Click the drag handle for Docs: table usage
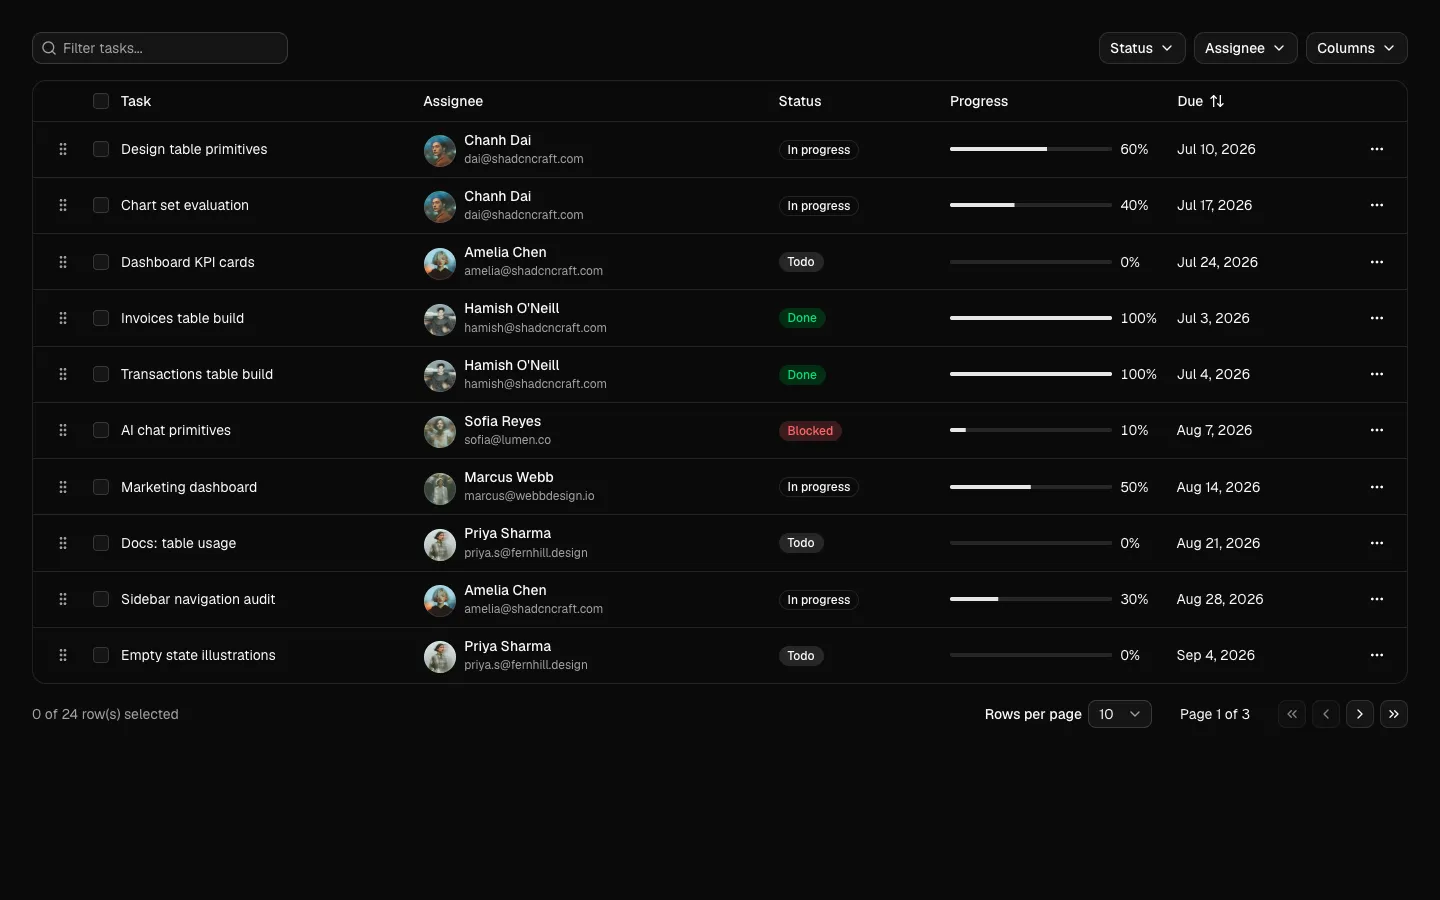Image resolution: width=1440 pixels, height=900 pixels. [63, 543]
